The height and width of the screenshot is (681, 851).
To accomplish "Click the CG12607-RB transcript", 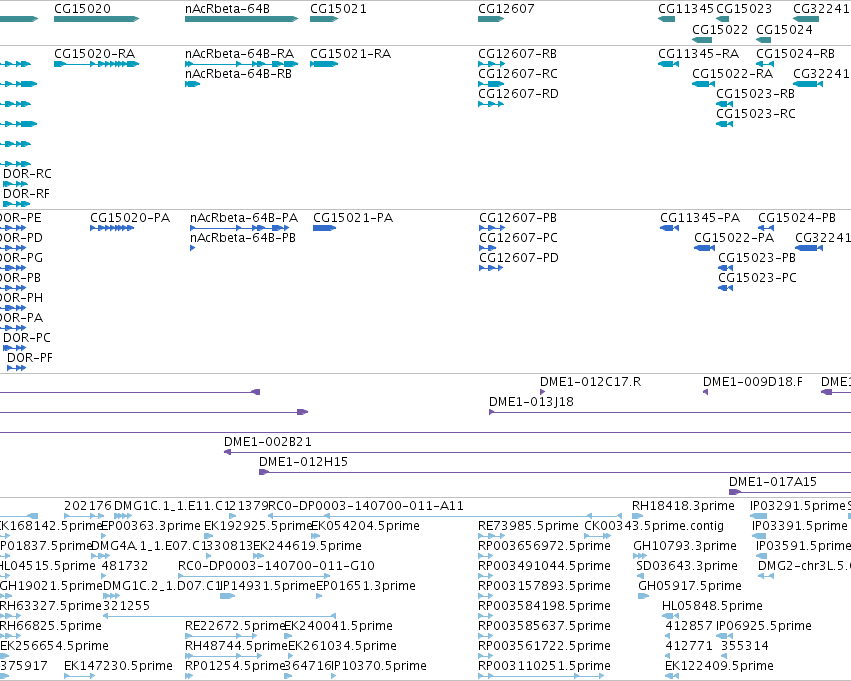I will click(491, 64).
